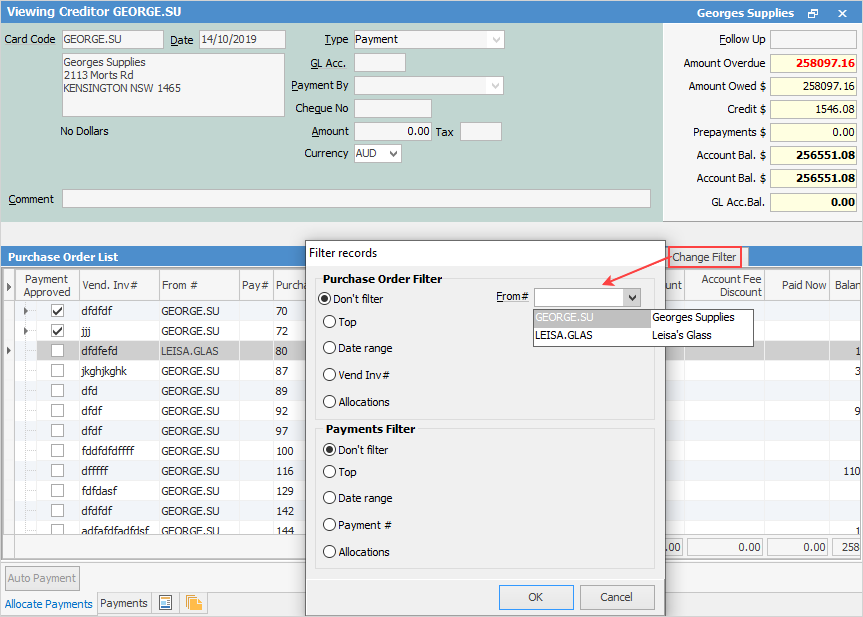The image size is (863, 617).
Task: Open the details view icon tab
Action: [x=166, y=603]
